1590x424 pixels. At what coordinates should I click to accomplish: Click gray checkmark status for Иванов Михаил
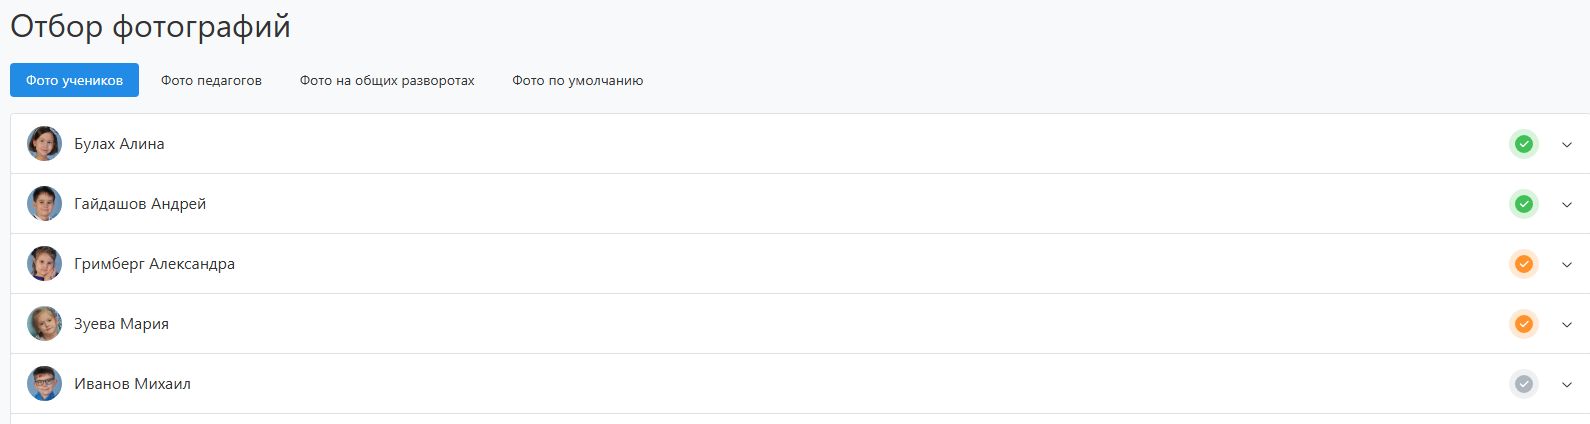tap(1523, 384)
